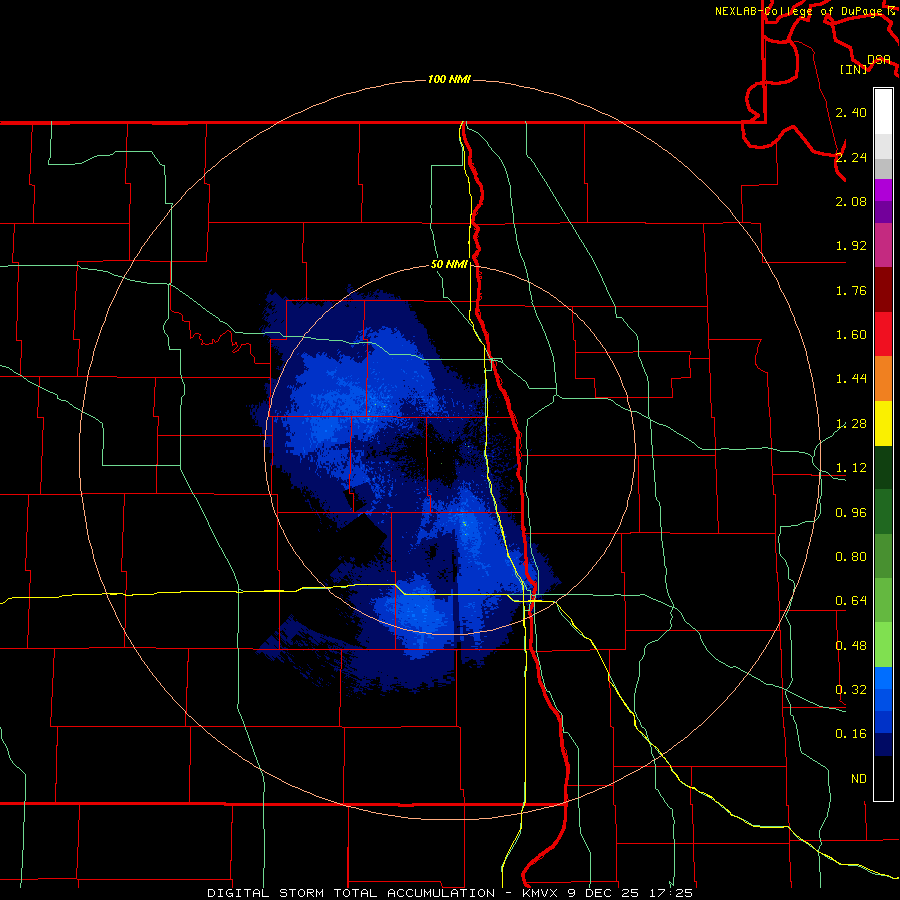The image size is (900, 900).
Task: Click the 0.32 legend value
Action: click(851, 690)
